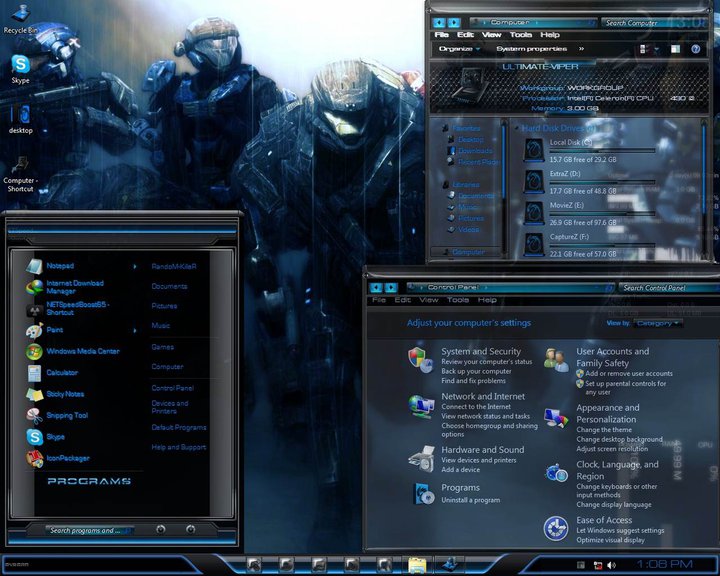Image resolution: width=720 pixels, height=576 pixels.
Task: Collapse the Hard Disk Drives group
Action: click(x=517, y=128)
